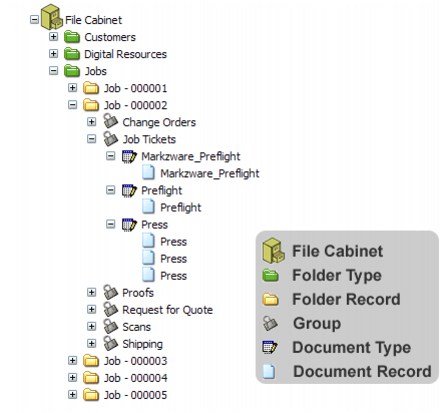The height and width of the screenshot is (413, 444).
Task: Click the yellow folder icon for Job - 000002
Action: coord(91,105)
